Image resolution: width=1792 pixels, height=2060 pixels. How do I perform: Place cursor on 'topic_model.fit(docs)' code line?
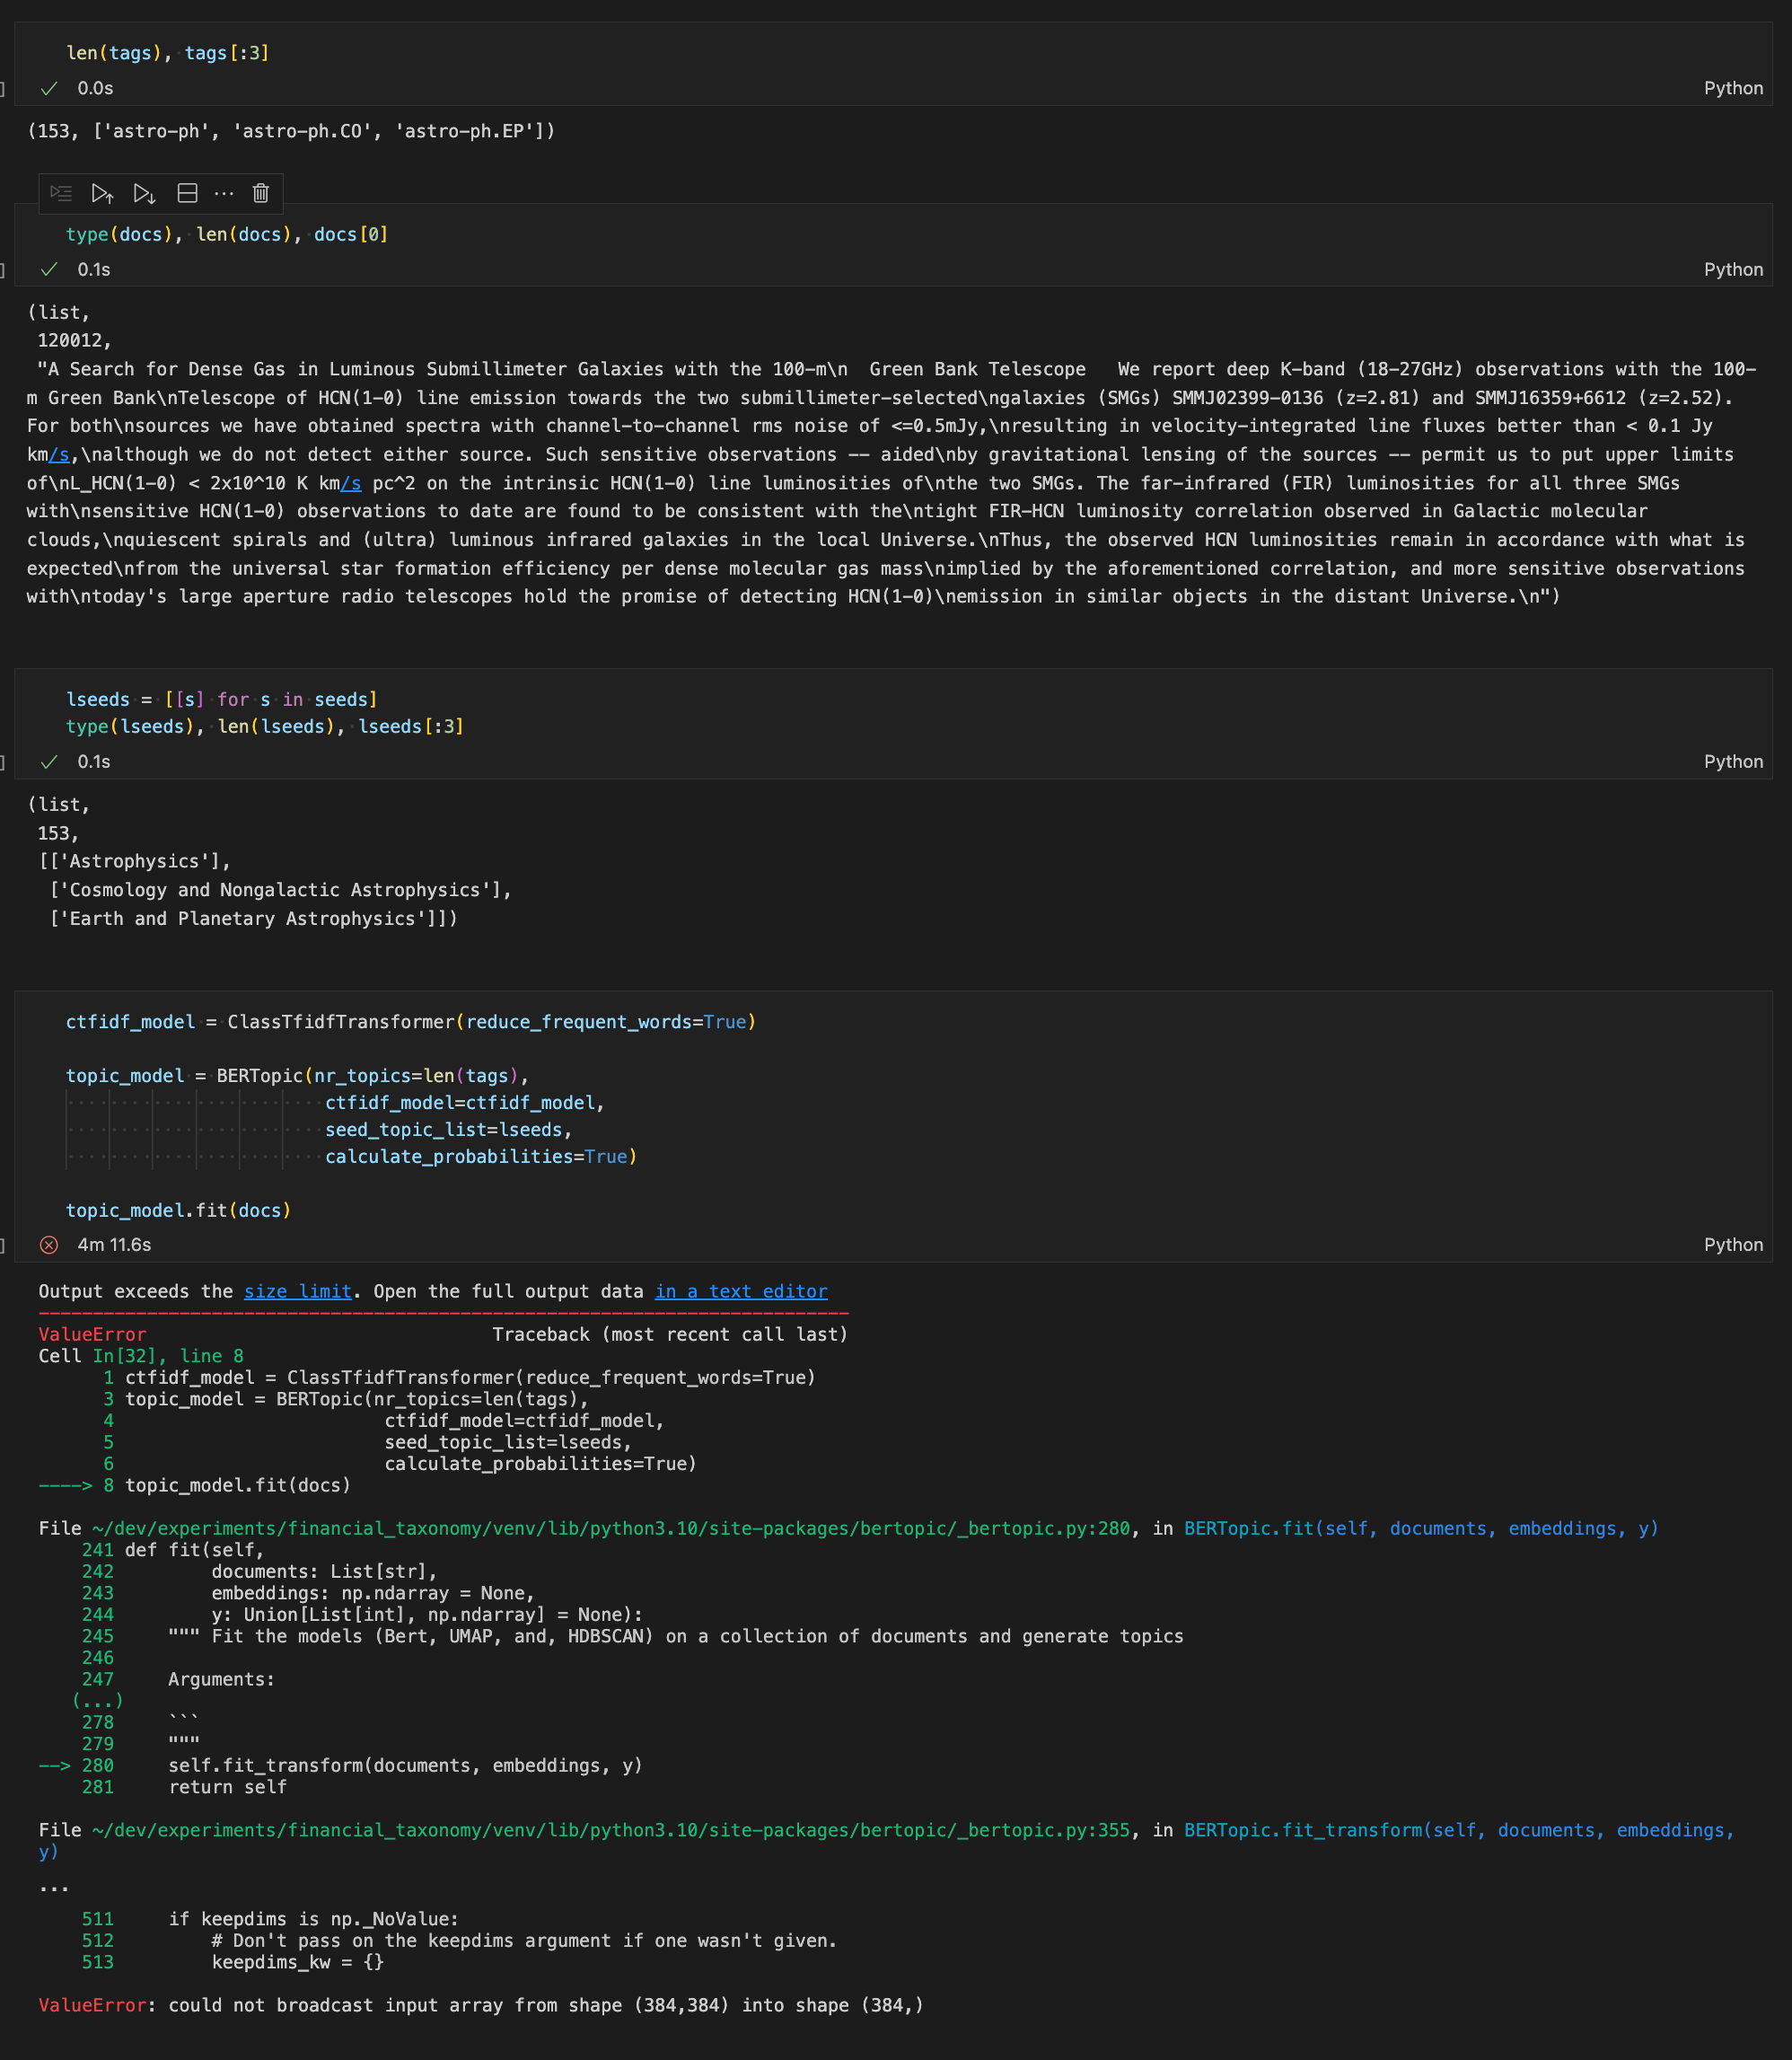pos(179,1210)
